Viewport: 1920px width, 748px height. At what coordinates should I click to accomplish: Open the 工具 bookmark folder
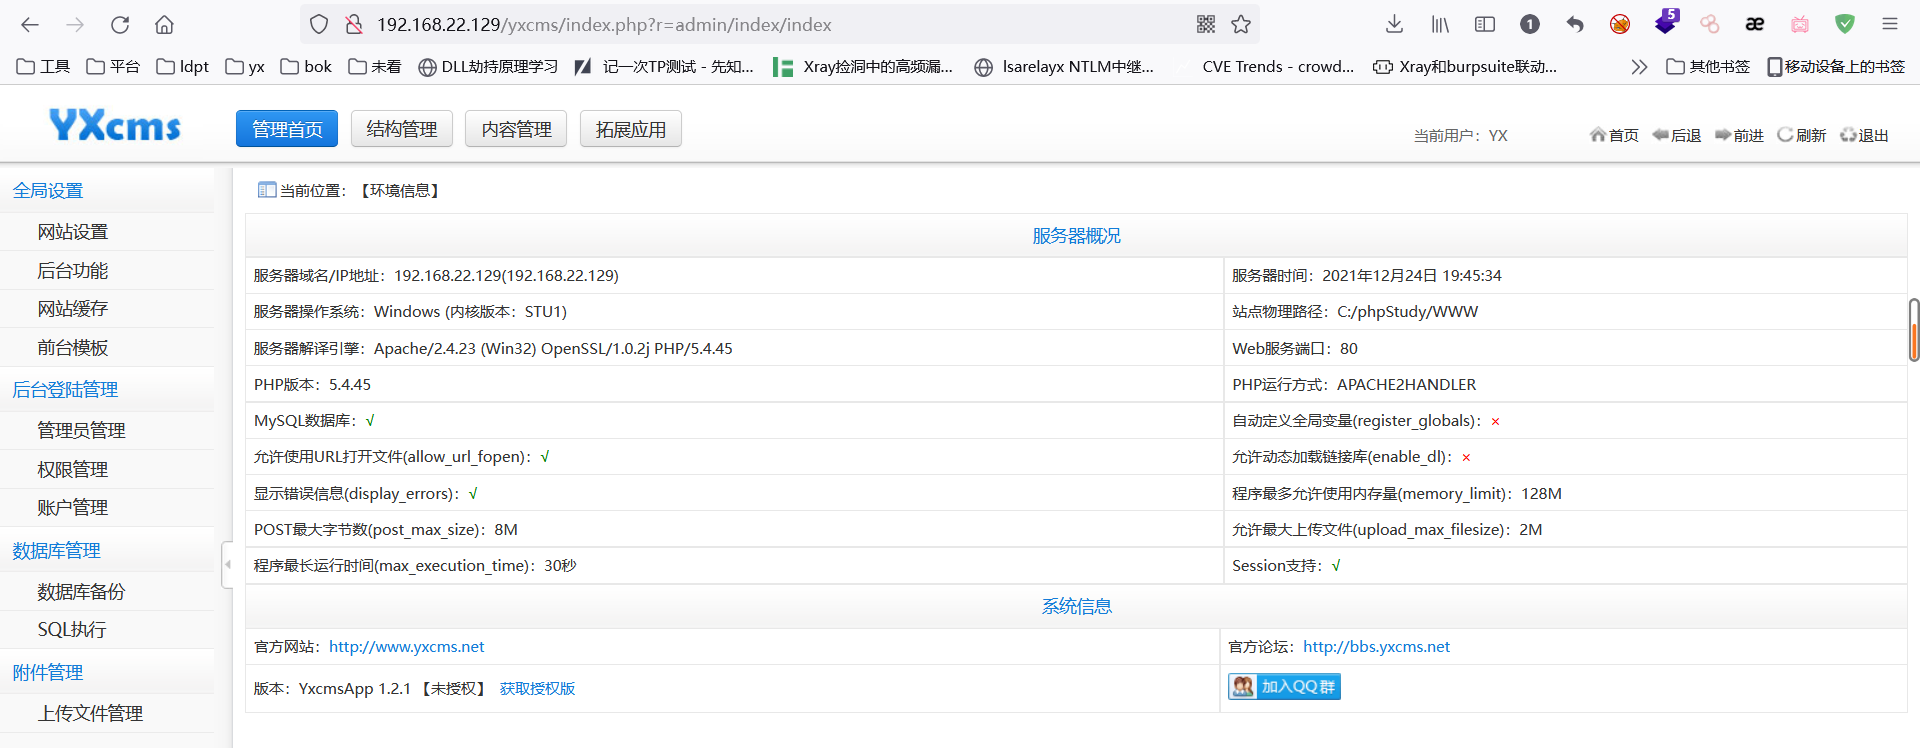[x=43, y=67]
